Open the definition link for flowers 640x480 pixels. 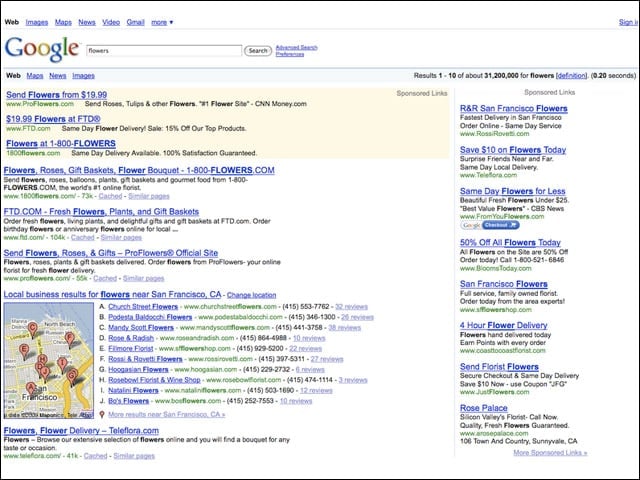click(x=571, y=76)
